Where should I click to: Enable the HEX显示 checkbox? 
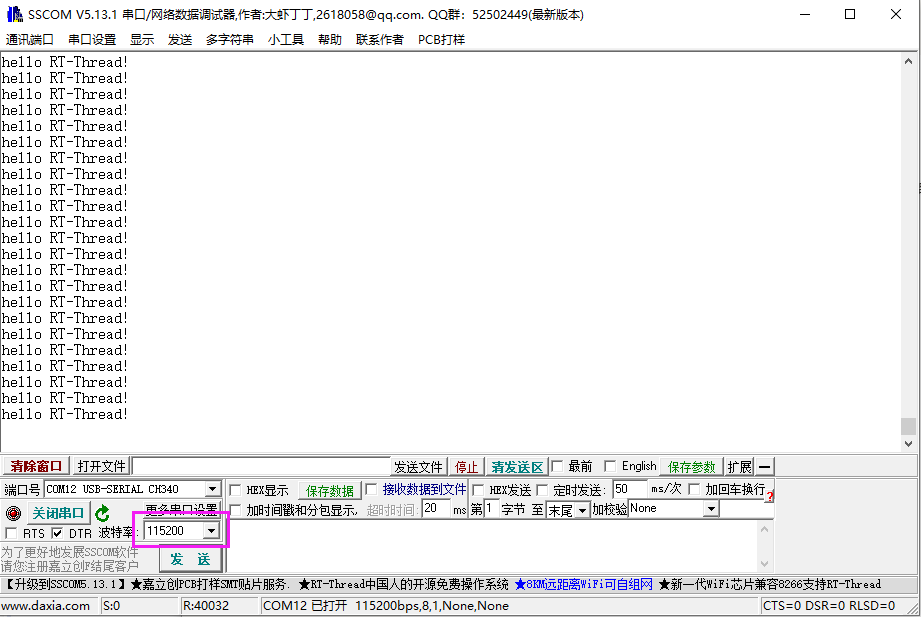coord(236,490)
